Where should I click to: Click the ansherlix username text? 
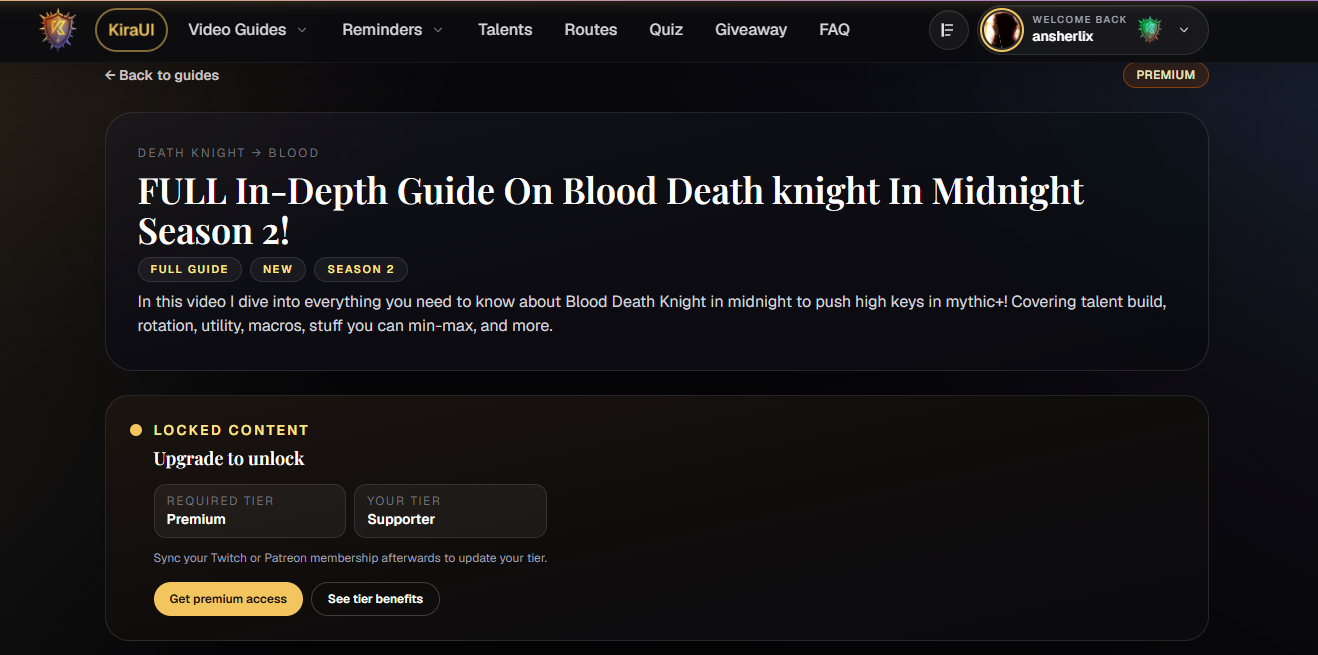1064,37
